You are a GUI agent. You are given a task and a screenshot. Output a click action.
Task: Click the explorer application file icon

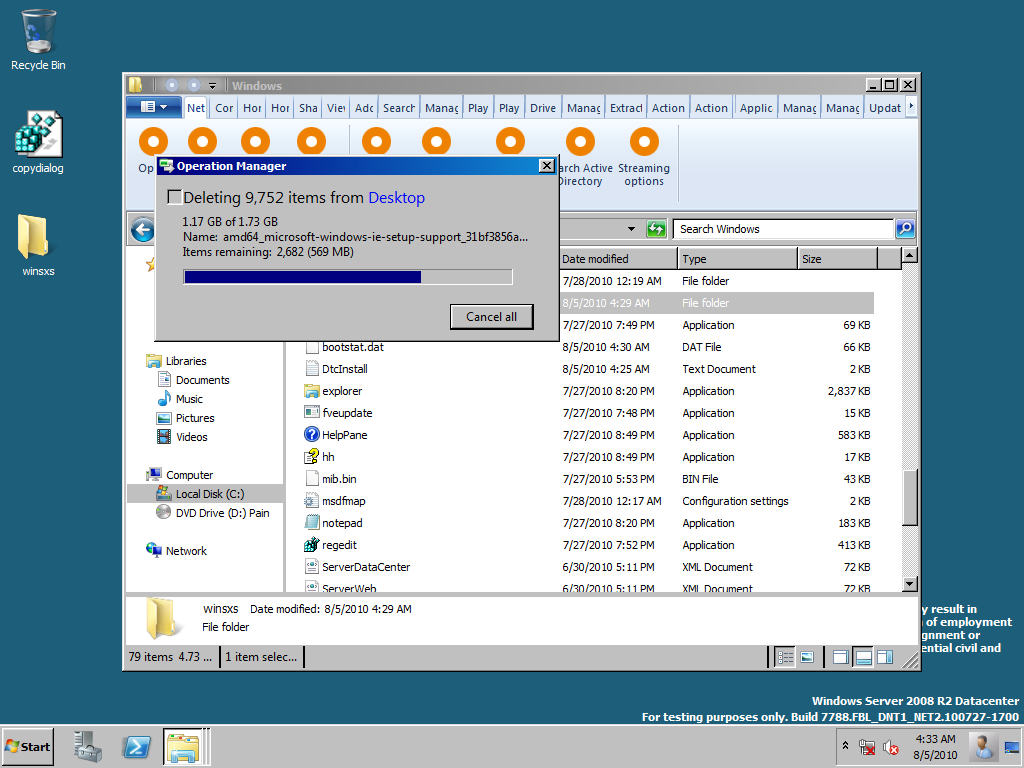click(x=312, y=391)
